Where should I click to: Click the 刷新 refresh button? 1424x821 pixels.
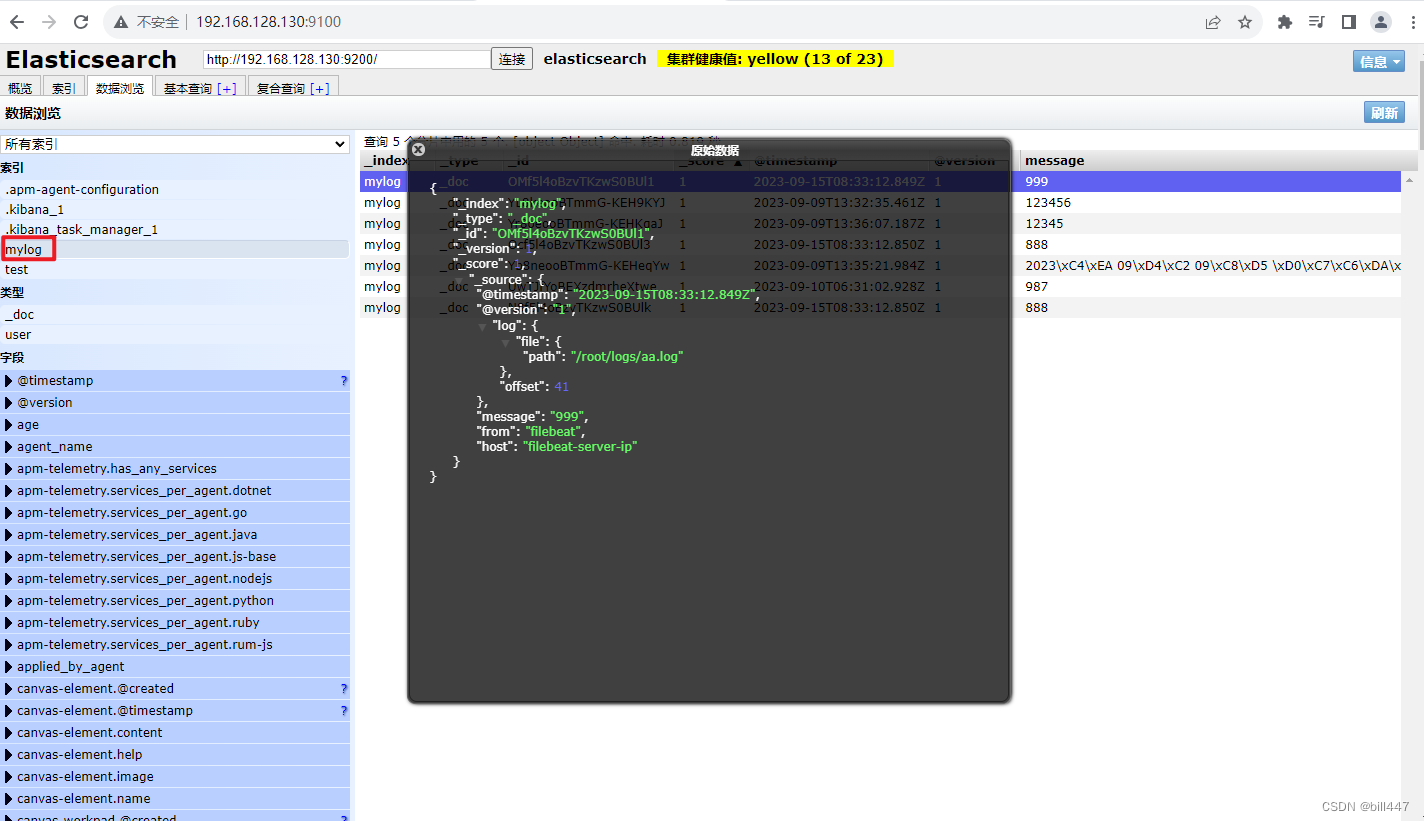point(1384,112)
